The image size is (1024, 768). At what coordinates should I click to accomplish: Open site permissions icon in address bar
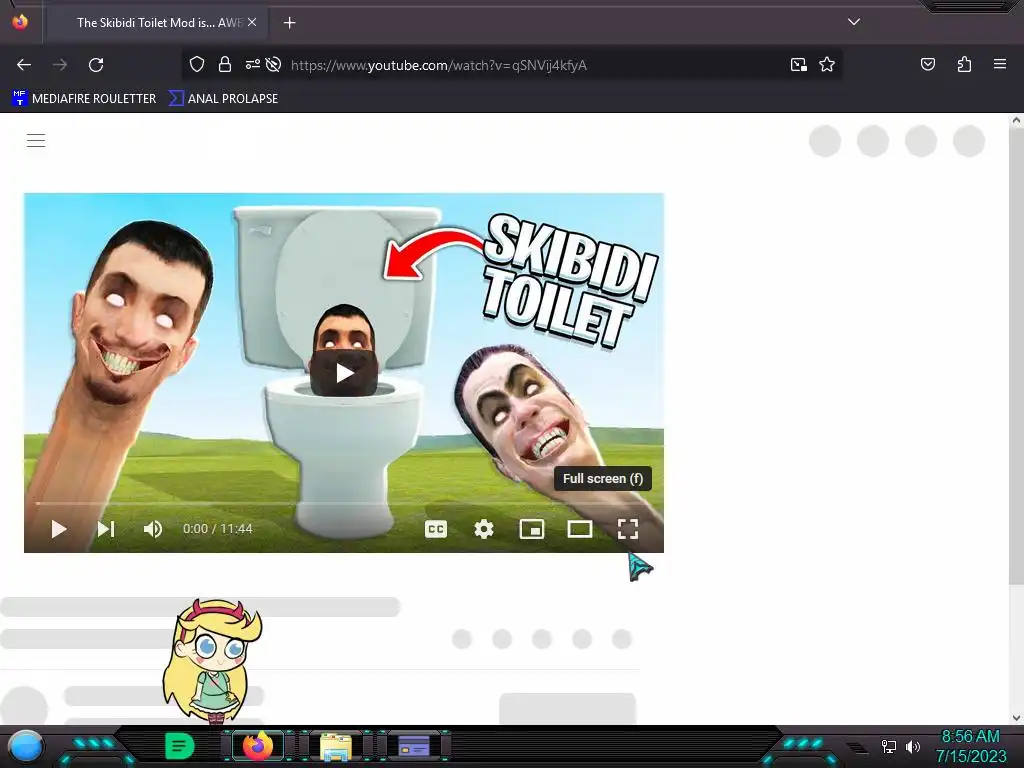tap(253, 64)
